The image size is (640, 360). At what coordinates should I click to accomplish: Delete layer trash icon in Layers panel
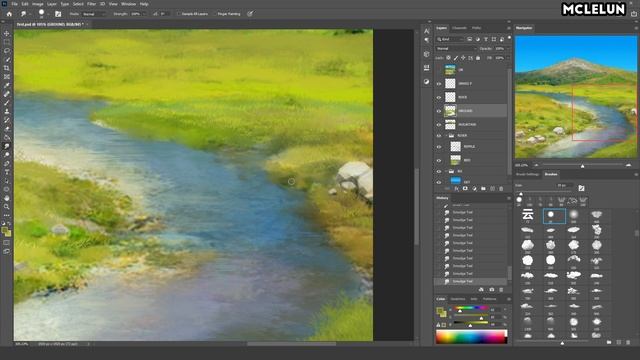pyautogui.click(x=501, y=189)
